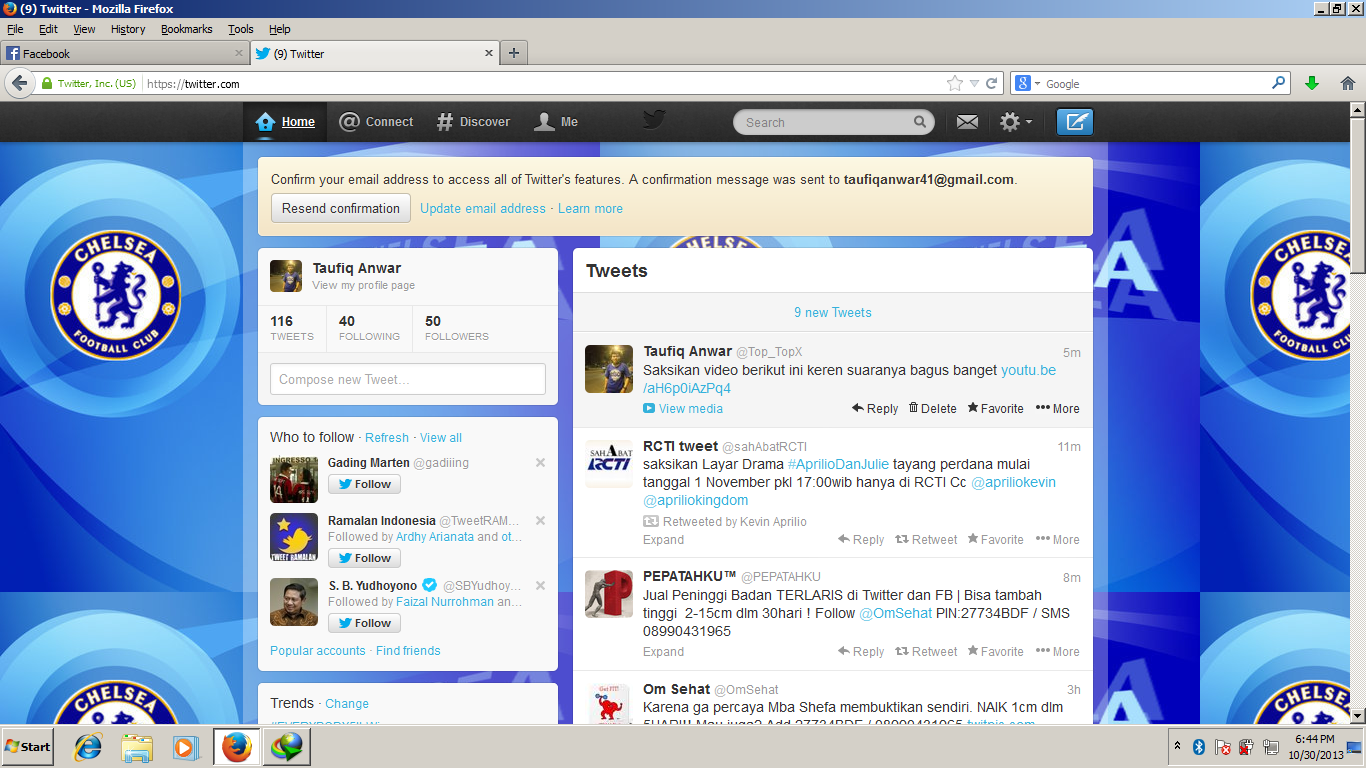Reply to the PEPATAHKU tweet
This screenshot has height=768, width=1366.
(861, 651)
